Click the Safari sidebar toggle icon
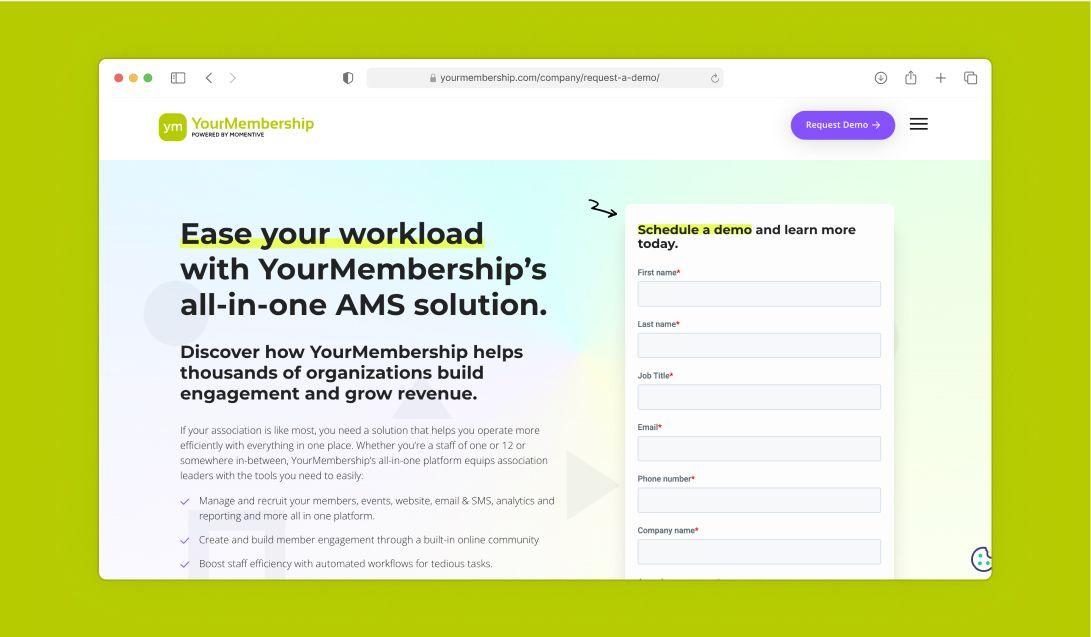The height and width of the screenshot is (637, 1091). (x=178, y=78)
